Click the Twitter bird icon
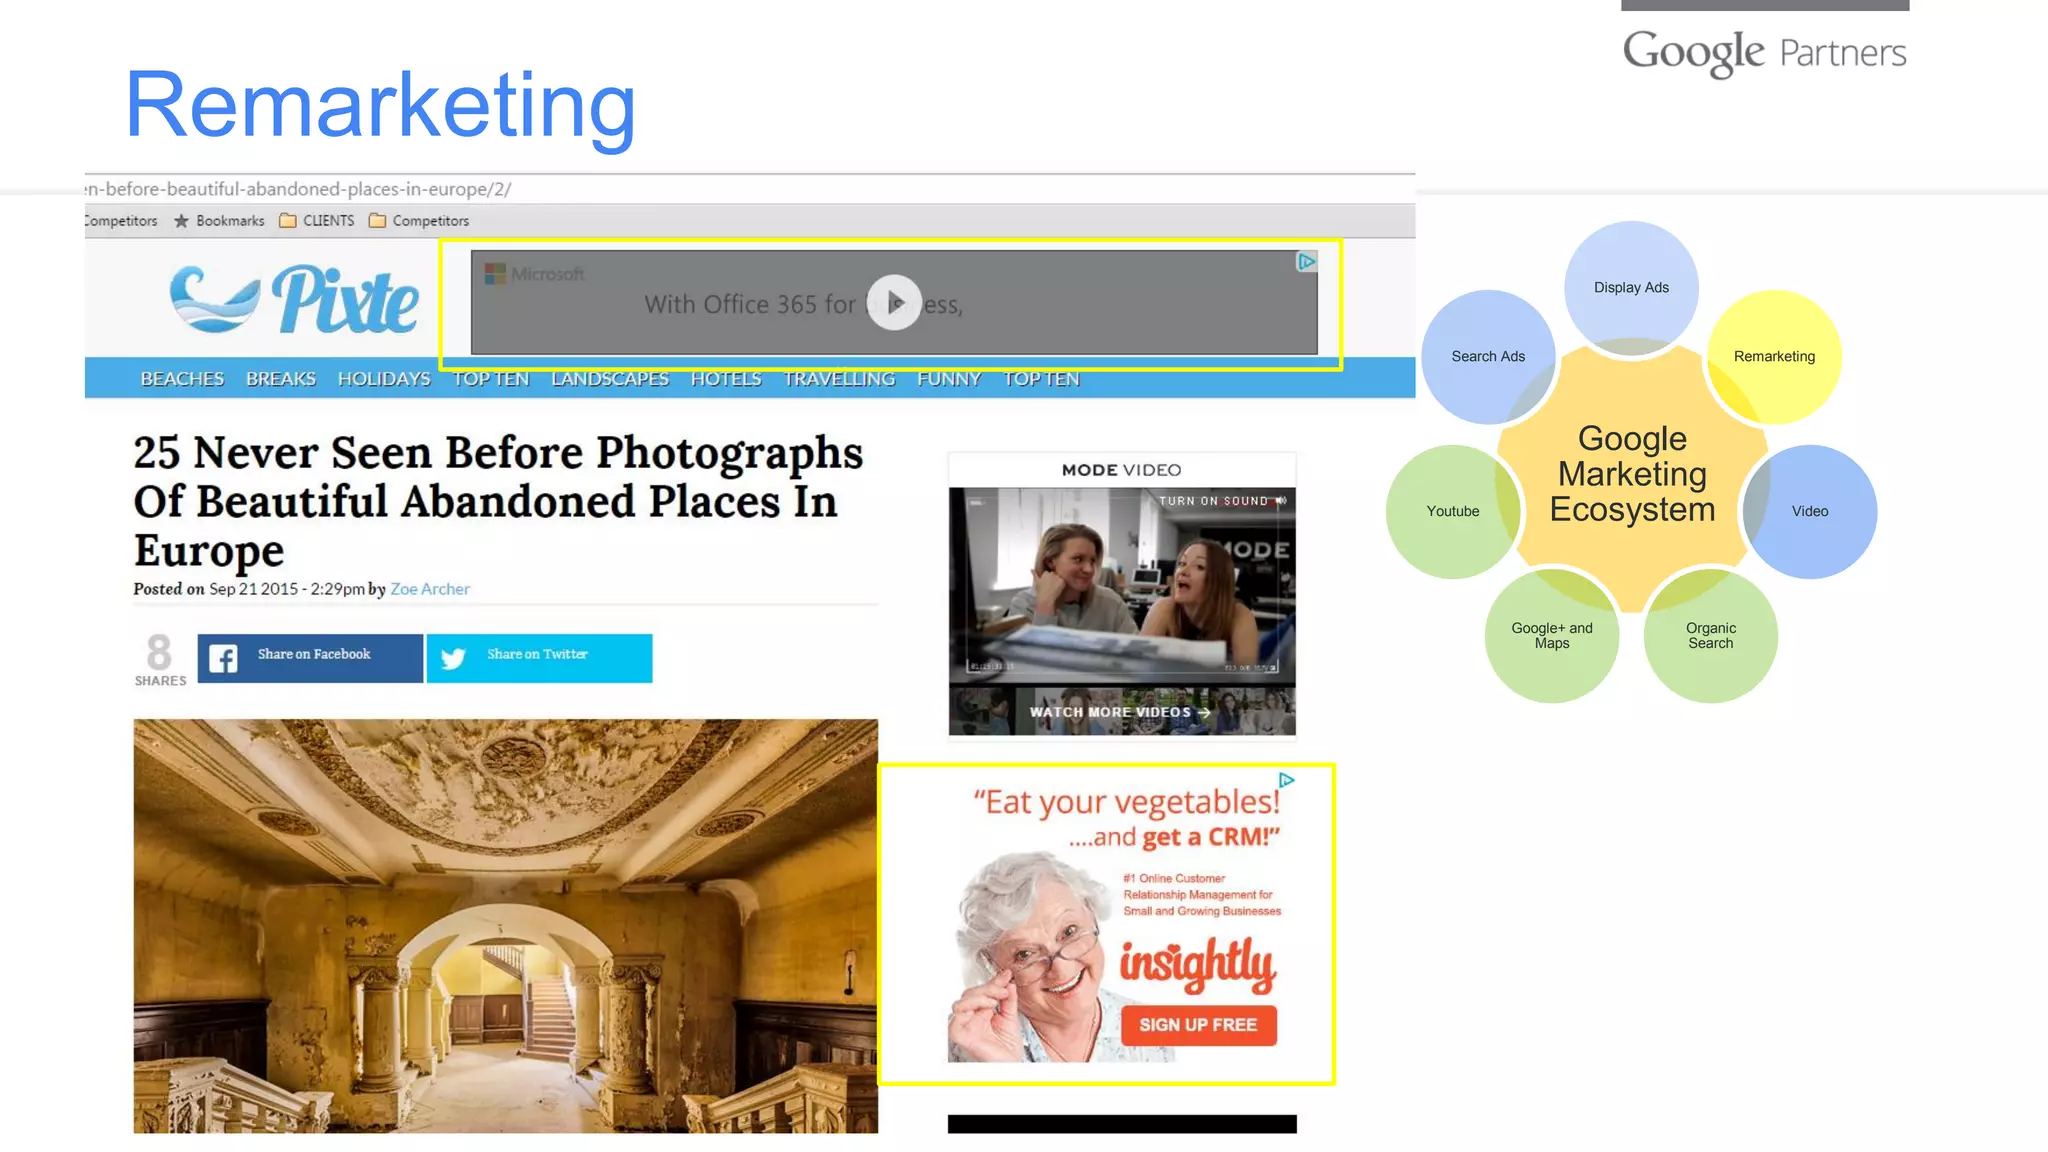2048x1152 pixels. pos(453,658)
